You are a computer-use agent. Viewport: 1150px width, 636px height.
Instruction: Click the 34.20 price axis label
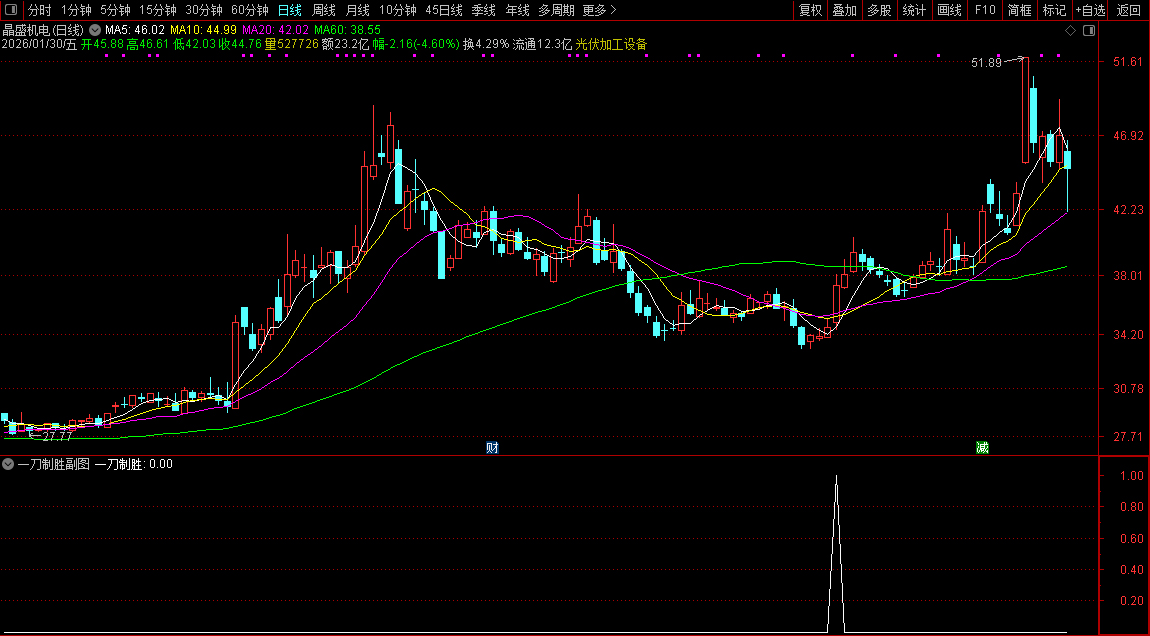point(1128,335)
